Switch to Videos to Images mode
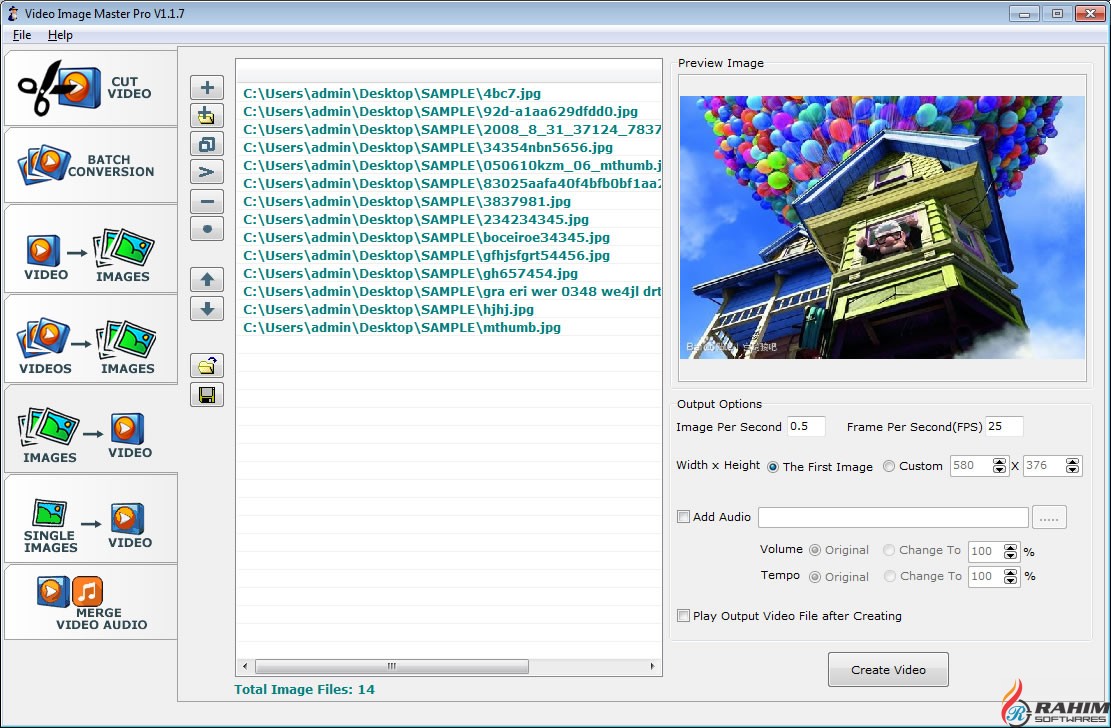The width and height of the screenshot is (1111, 728). click(91, 340)
